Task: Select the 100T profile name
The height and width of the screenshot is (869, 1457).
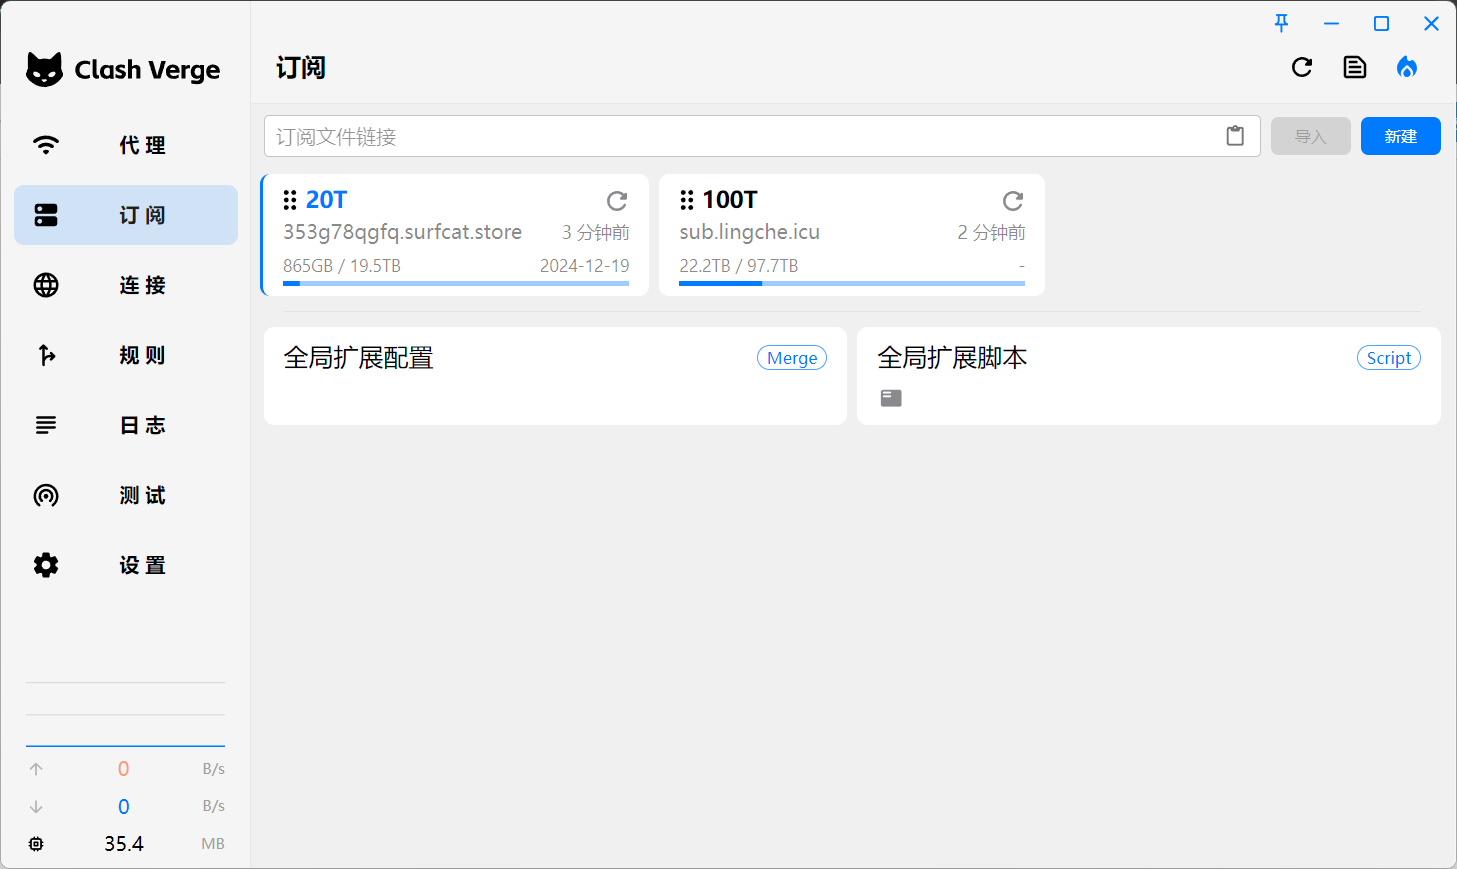Action: point(730,200)
